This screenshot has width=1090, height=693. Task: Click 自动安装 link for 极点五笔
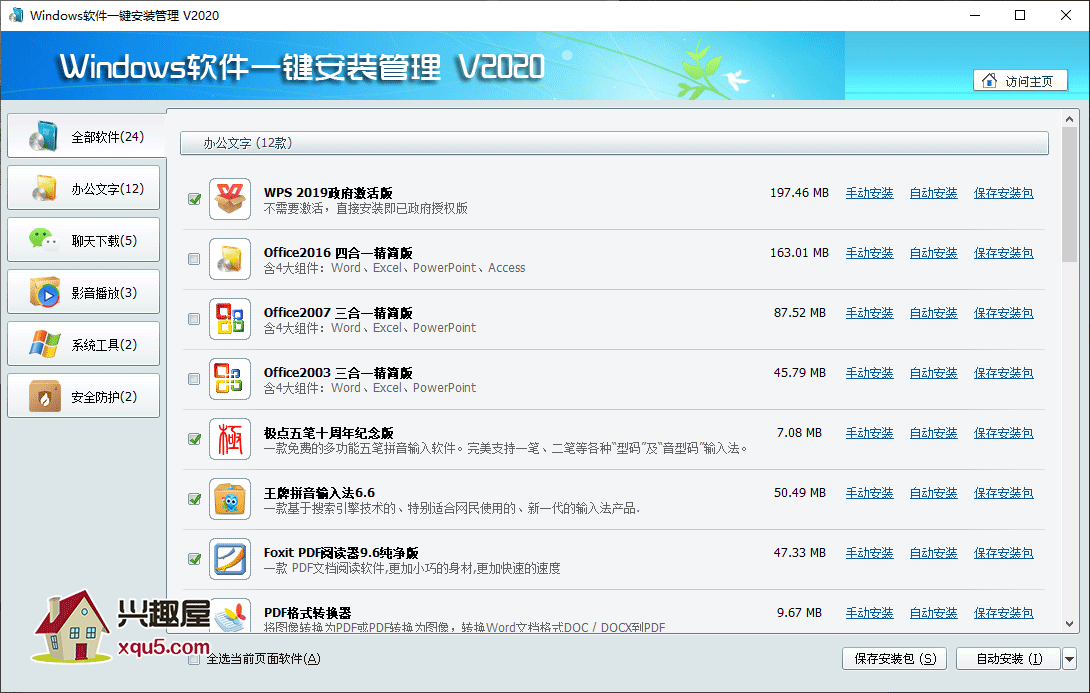pyautogui.click(x=934, y=433)
